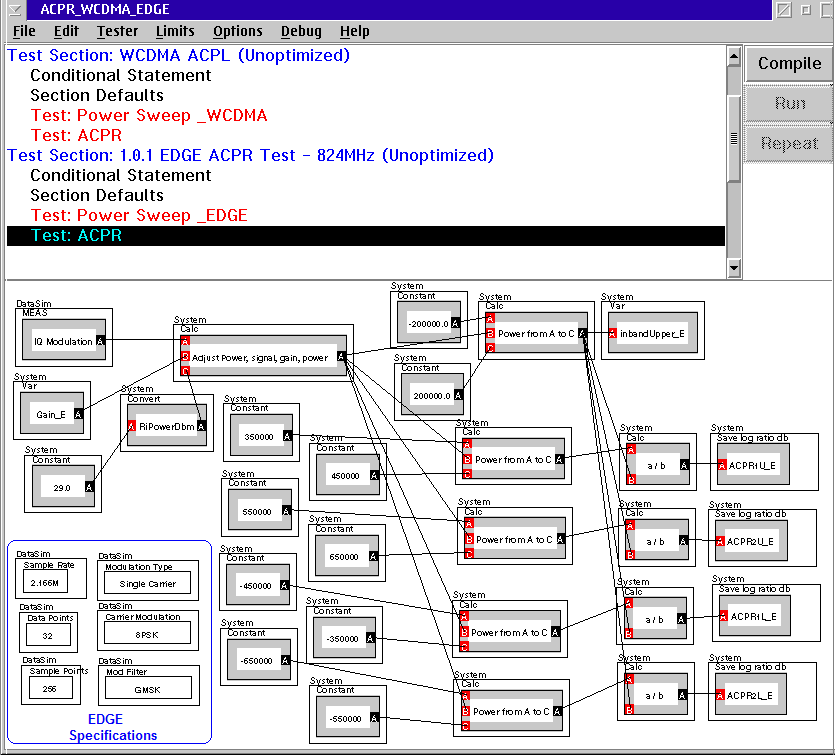Click input port C of Adjust Power block
The height and width of the screenshot is (755, 836).
point(185,371)
